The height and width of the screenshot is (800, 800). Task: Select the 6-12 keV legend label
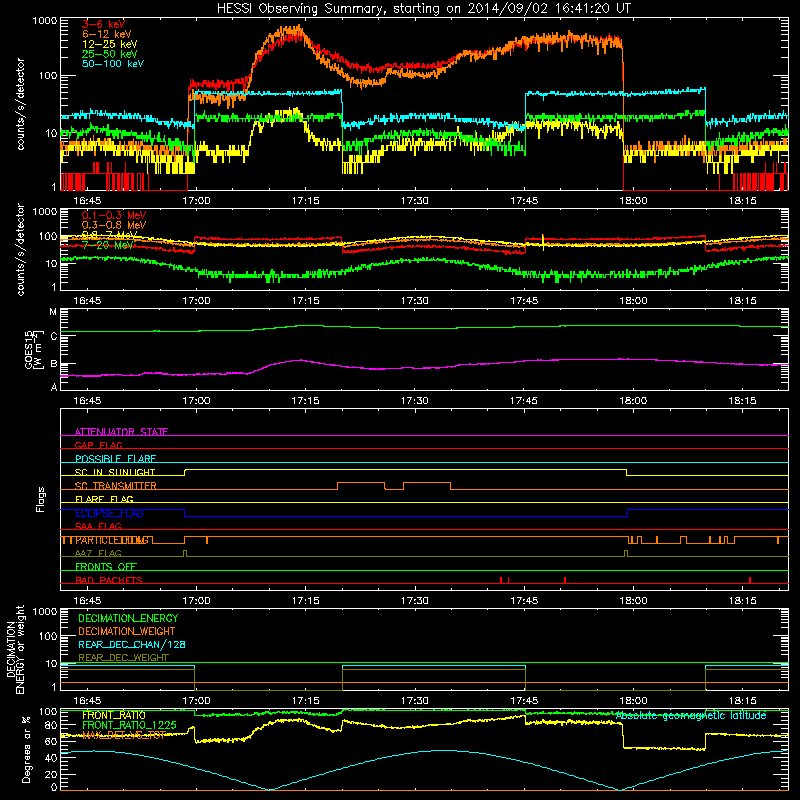(107, 34)
